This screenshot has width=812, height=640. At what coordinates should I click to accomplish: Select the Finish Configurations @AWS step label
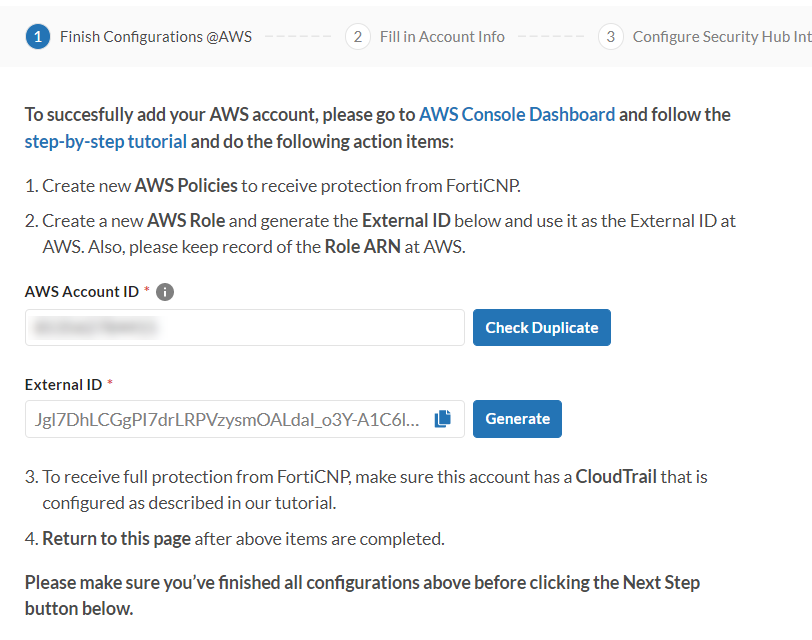click(155, 37)
